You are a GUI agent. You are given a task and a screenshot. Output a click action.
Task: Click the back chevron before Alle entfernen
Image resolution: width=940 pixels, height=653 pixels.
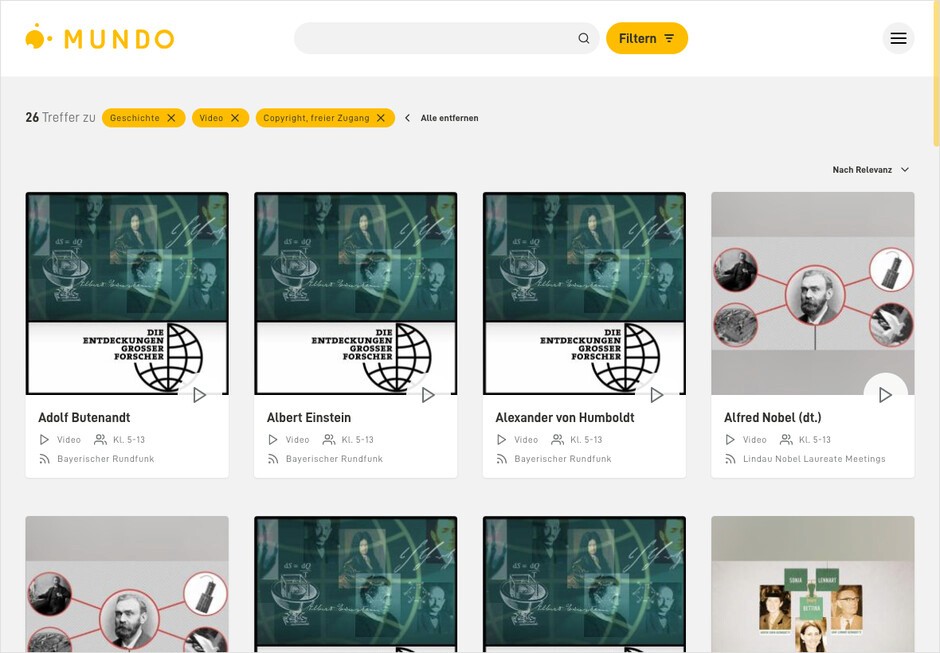click(x=408, y=118)
